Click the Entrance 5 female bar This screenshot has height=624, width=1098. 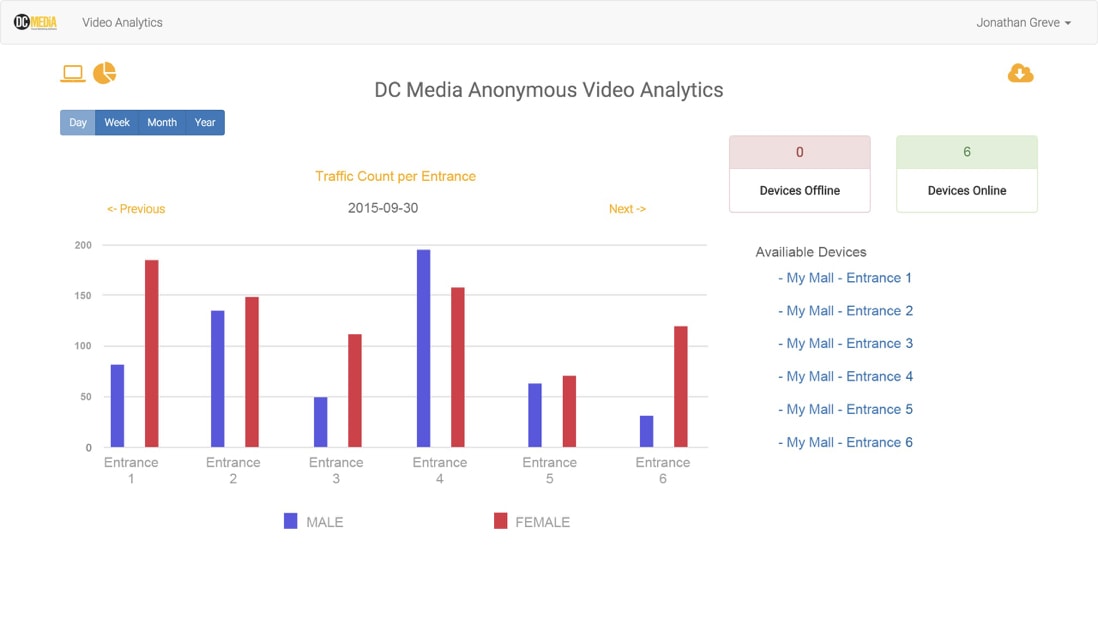click(x=569, y=411)
